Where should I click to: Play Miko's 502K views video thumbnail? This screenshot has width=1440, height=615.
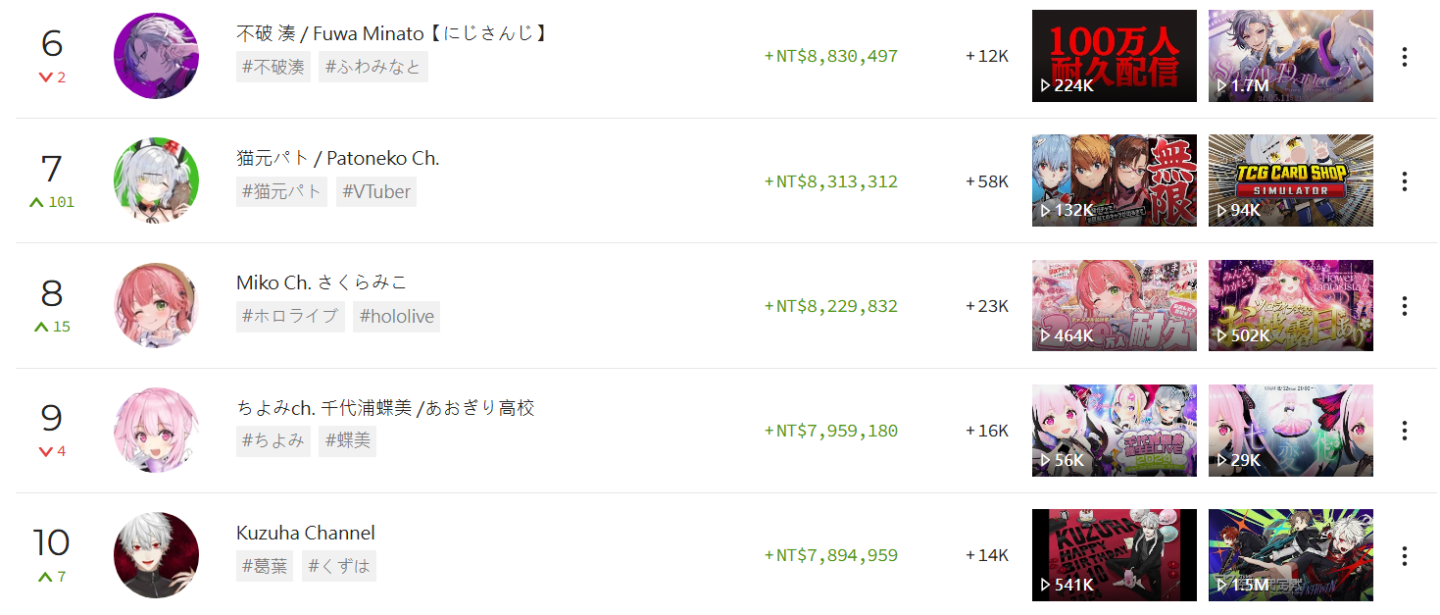pos(1290,306)
